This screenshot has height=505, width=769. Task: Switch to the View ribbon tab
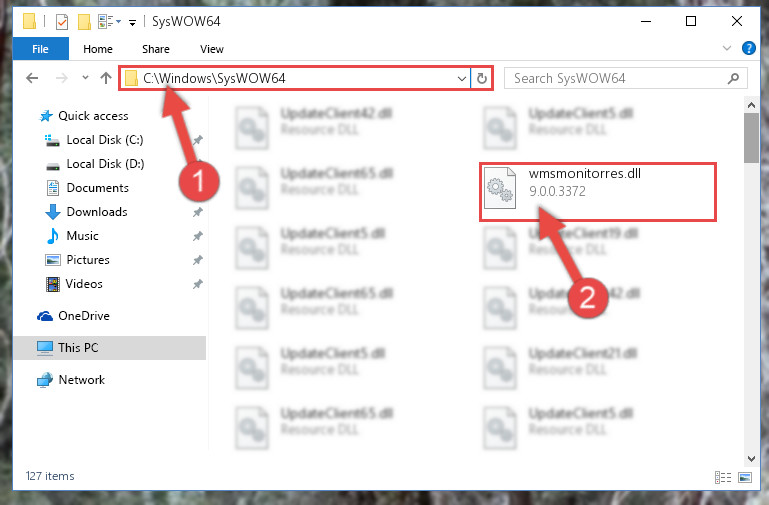(x=212, y=49)
